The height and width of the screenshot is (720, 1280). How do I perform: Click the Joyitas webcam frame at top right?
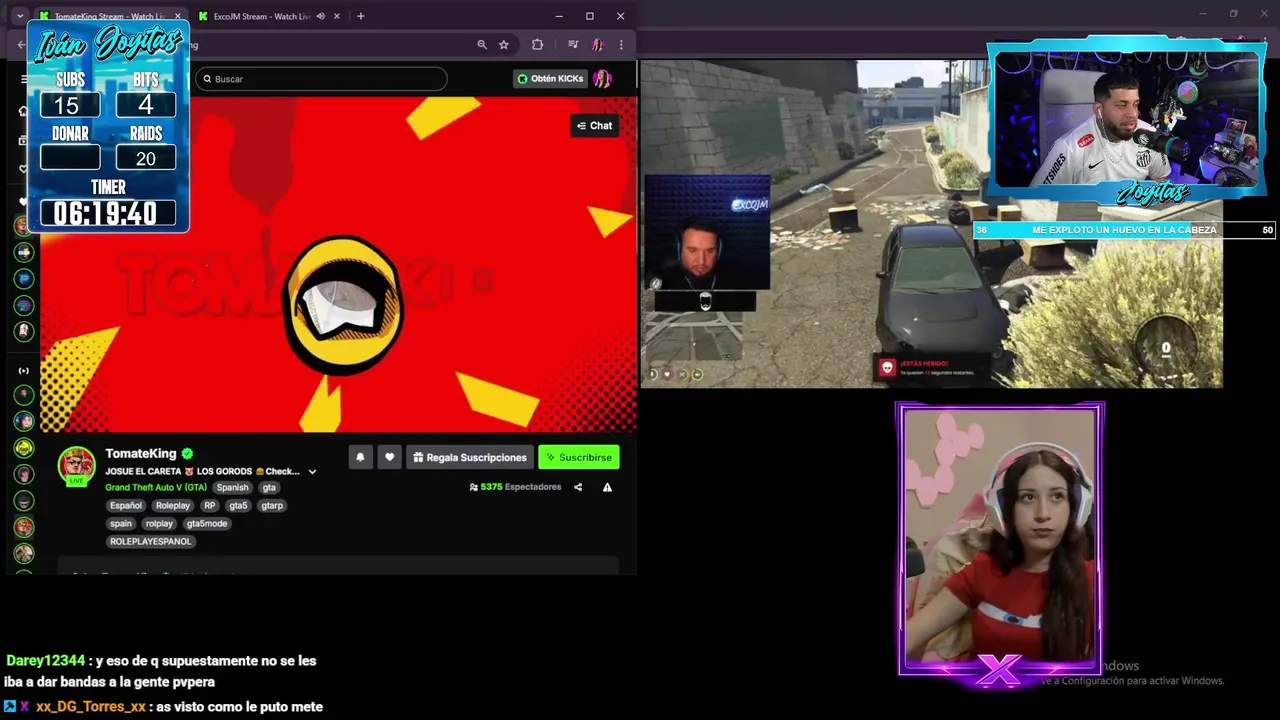pyautogui.click(x=1126, y=118)
